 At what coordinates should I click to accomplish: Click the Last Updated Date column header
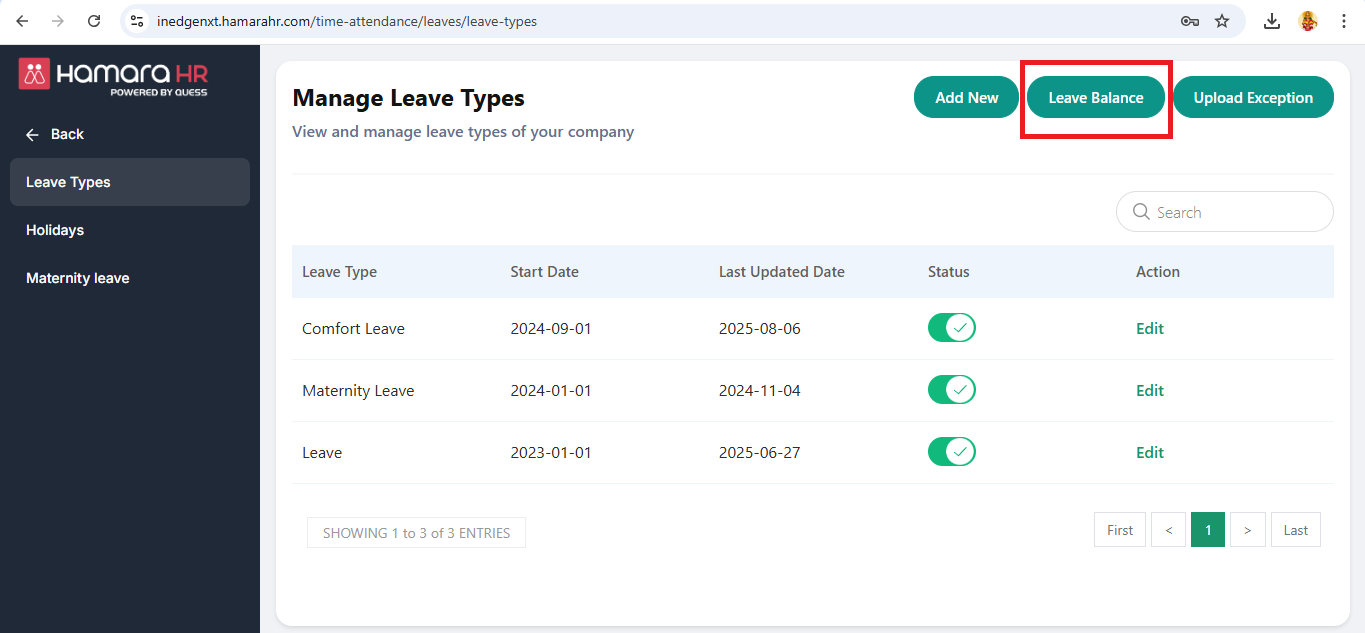click(x=781, y=271)
